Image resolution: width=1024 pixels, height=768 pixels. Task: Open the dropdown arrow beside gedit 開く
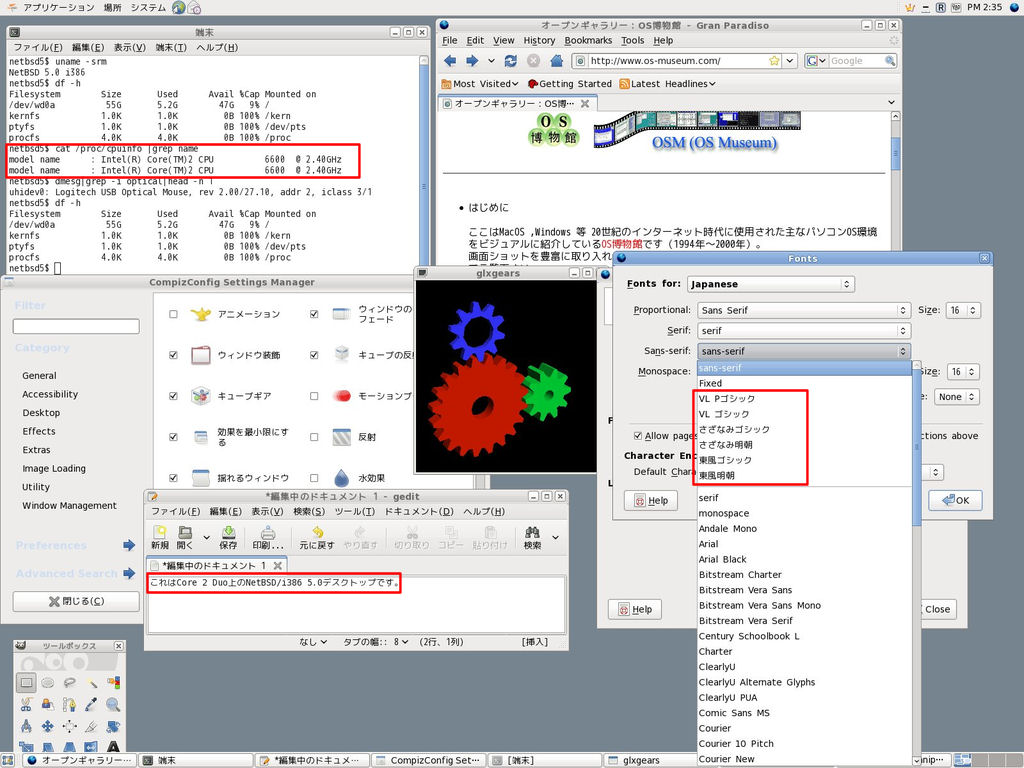point(206,537)
